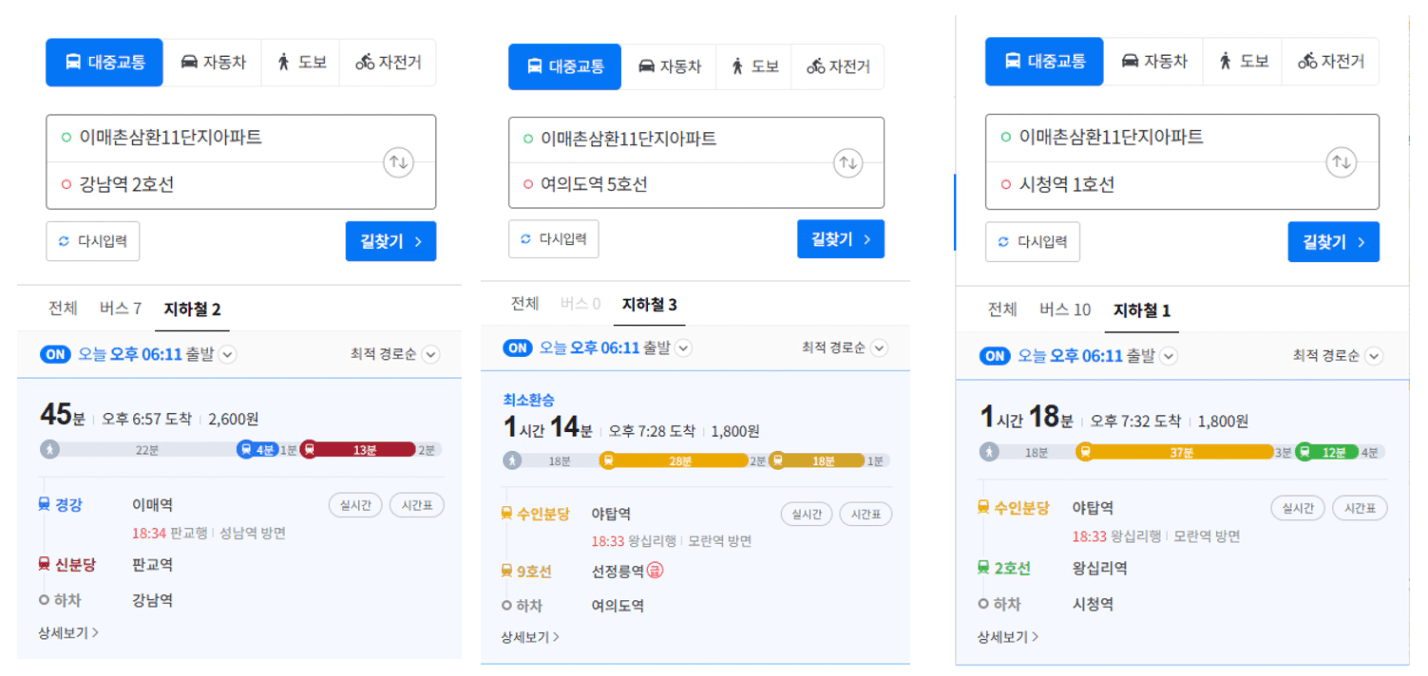Toggle ON departure switch in 시청역 panel
The image size is (1428, 676).
click(994, 356)
